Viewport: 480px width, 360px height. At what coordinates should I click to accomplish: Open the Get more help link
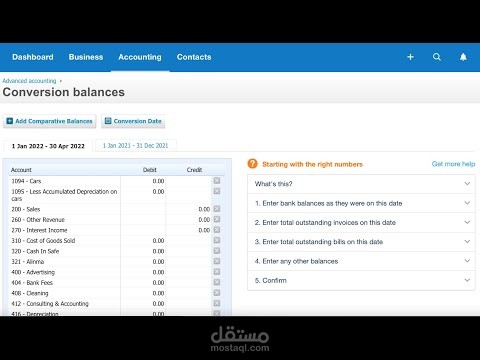(453, 164)
